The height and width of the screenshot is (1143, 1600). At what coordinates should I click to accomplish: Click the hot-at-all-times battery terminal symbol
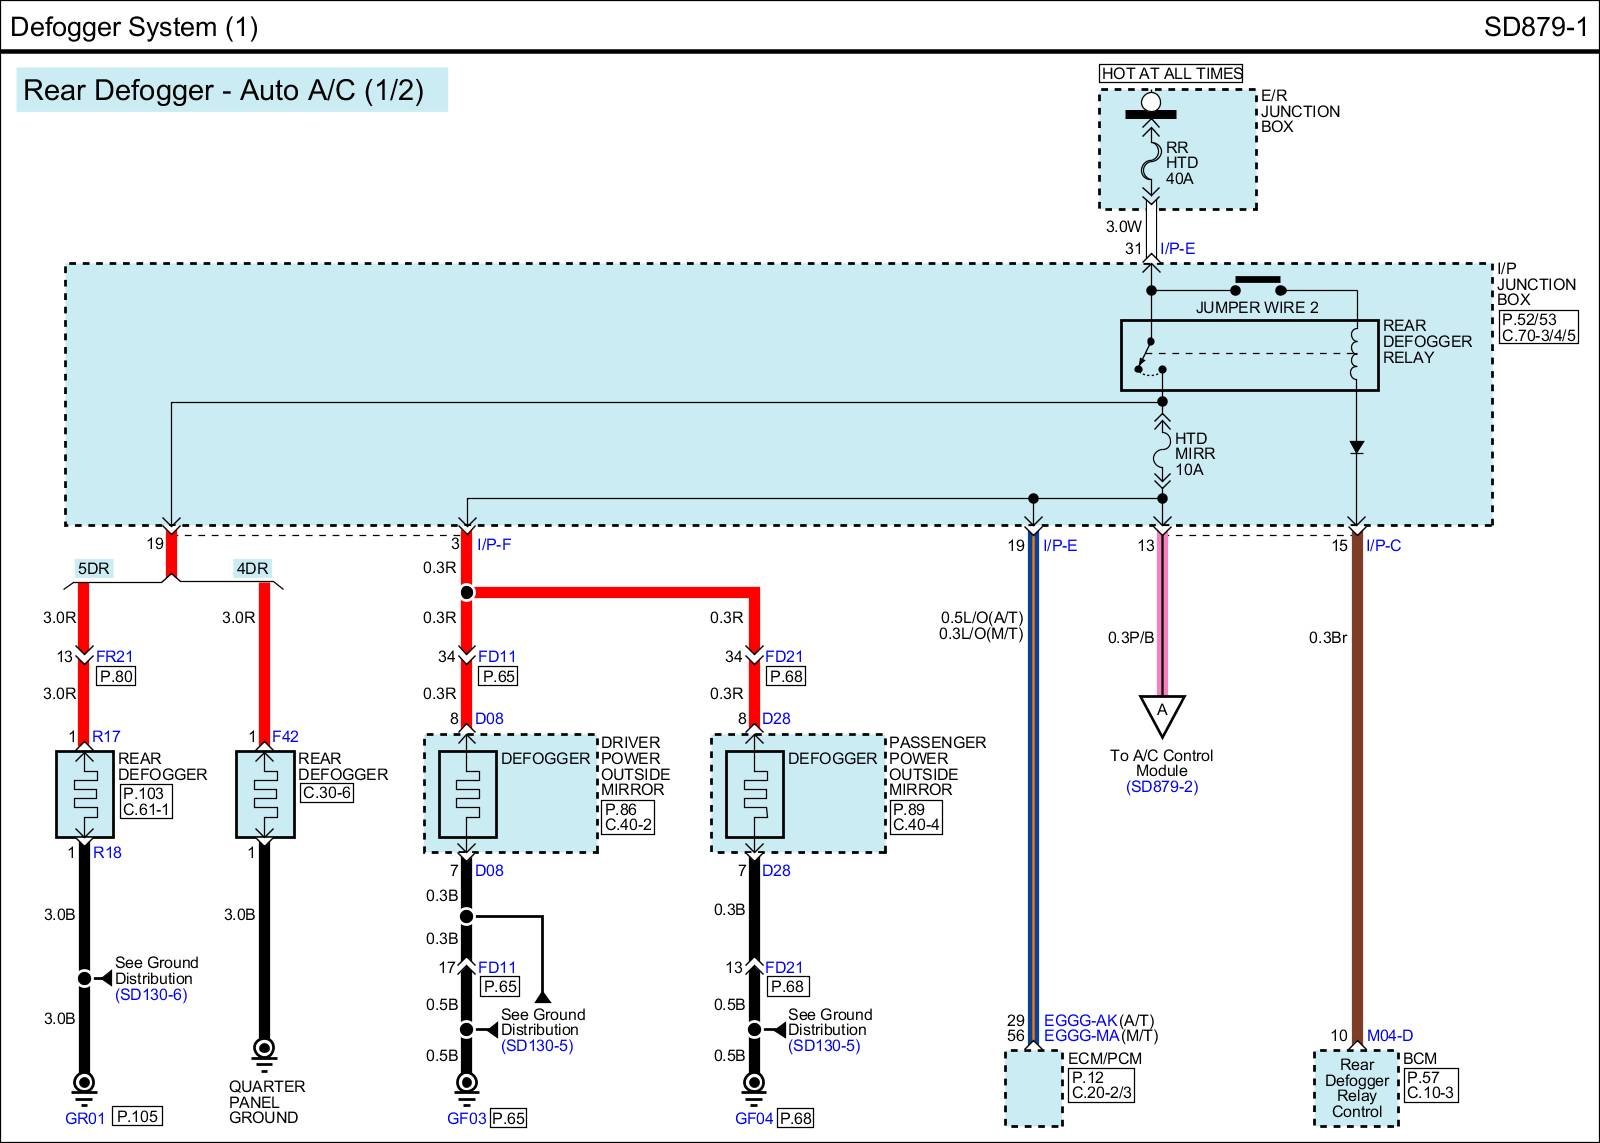click(1151, 105)
